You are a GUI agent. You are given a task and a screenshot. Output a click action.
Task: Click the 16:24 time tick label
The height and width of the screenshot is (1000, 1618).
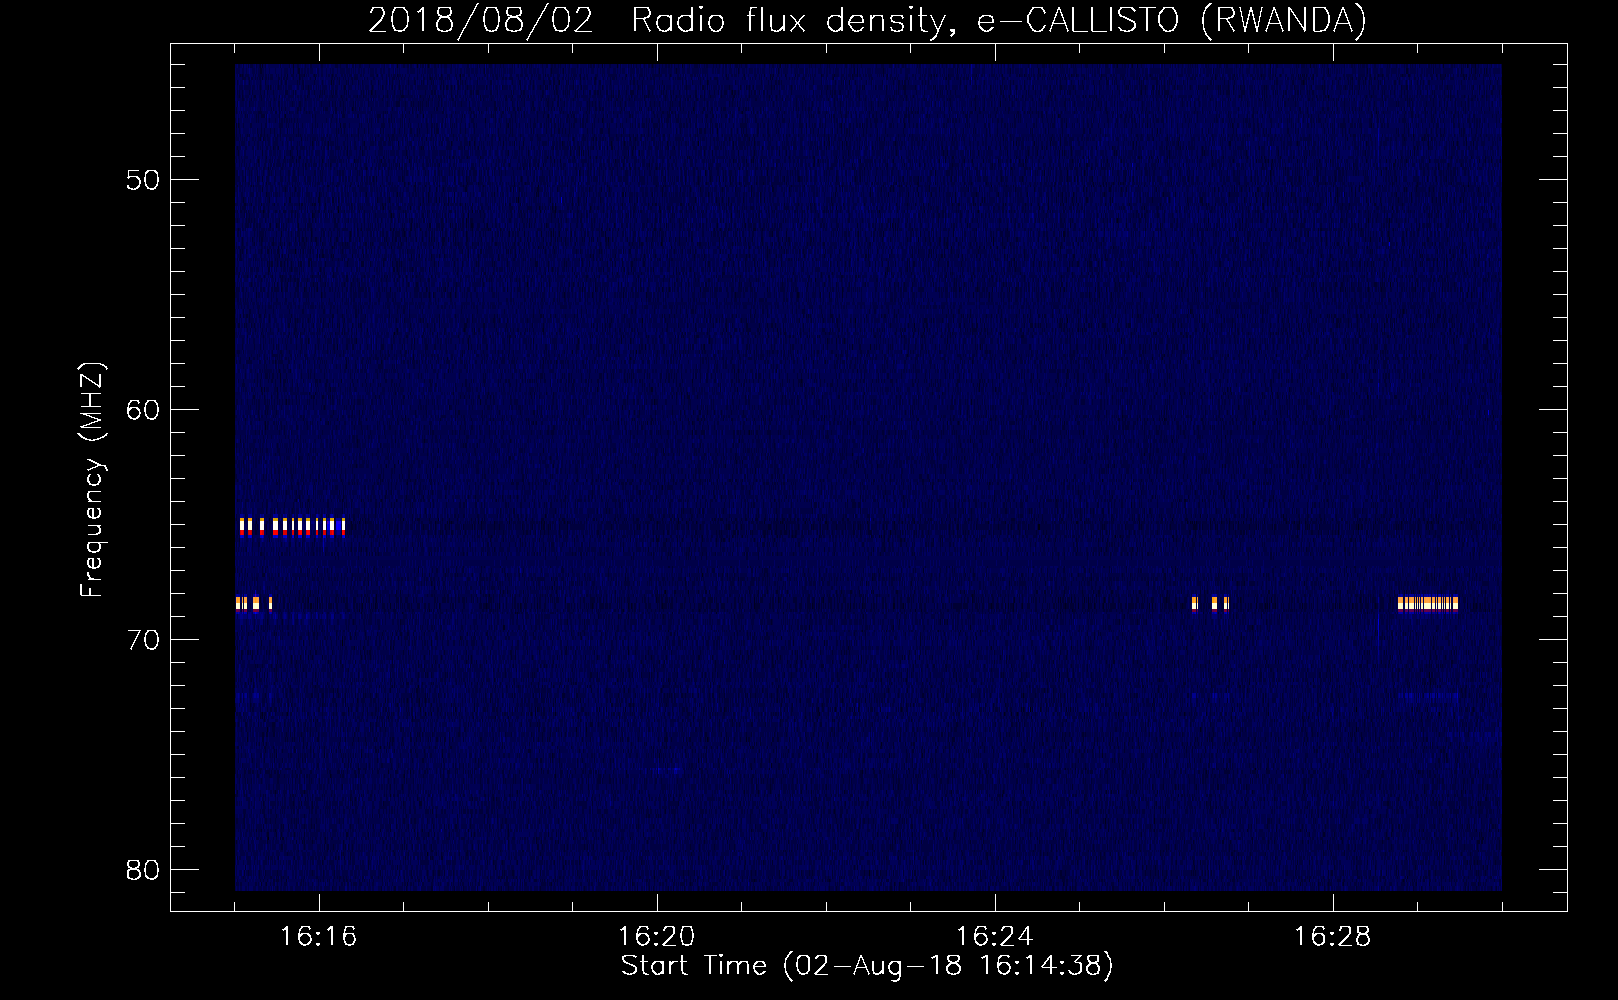point(994,937)
